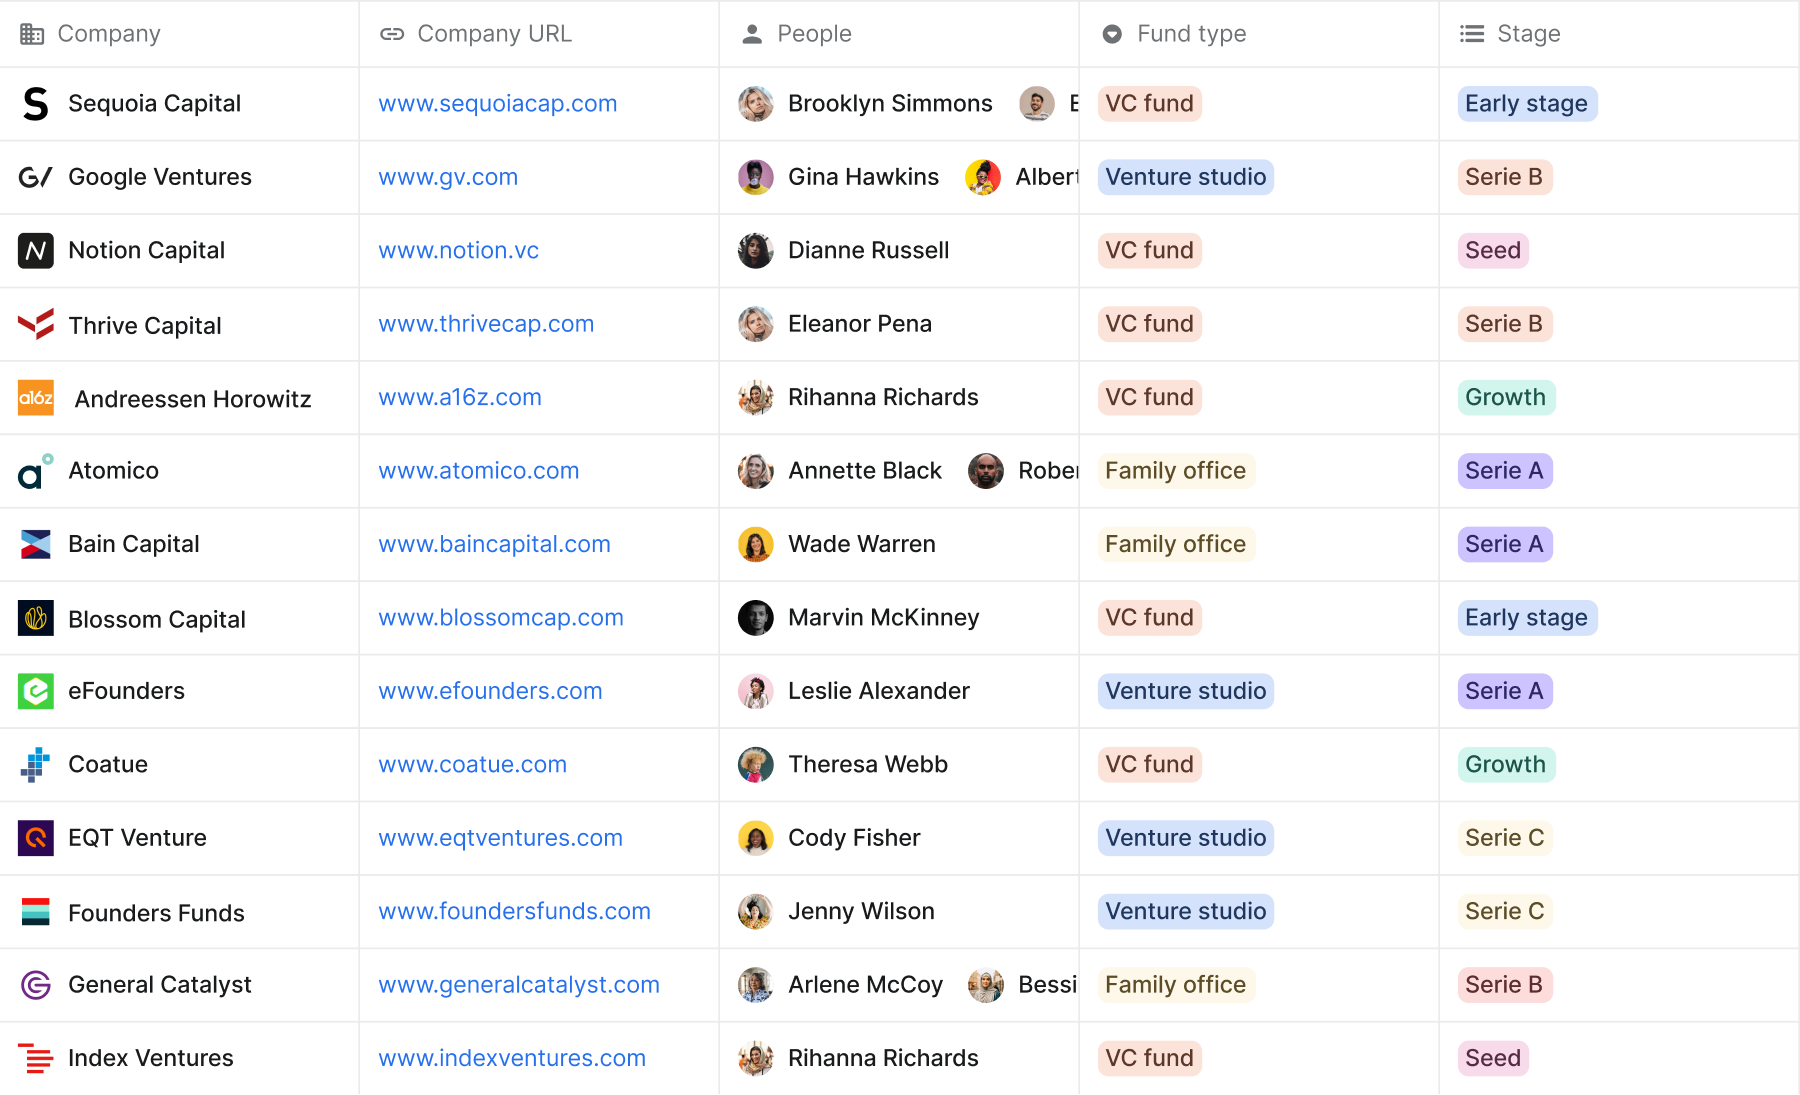Click Theresa Webb avatar
The image size is (1800, 1095).
tap(756, 765)
